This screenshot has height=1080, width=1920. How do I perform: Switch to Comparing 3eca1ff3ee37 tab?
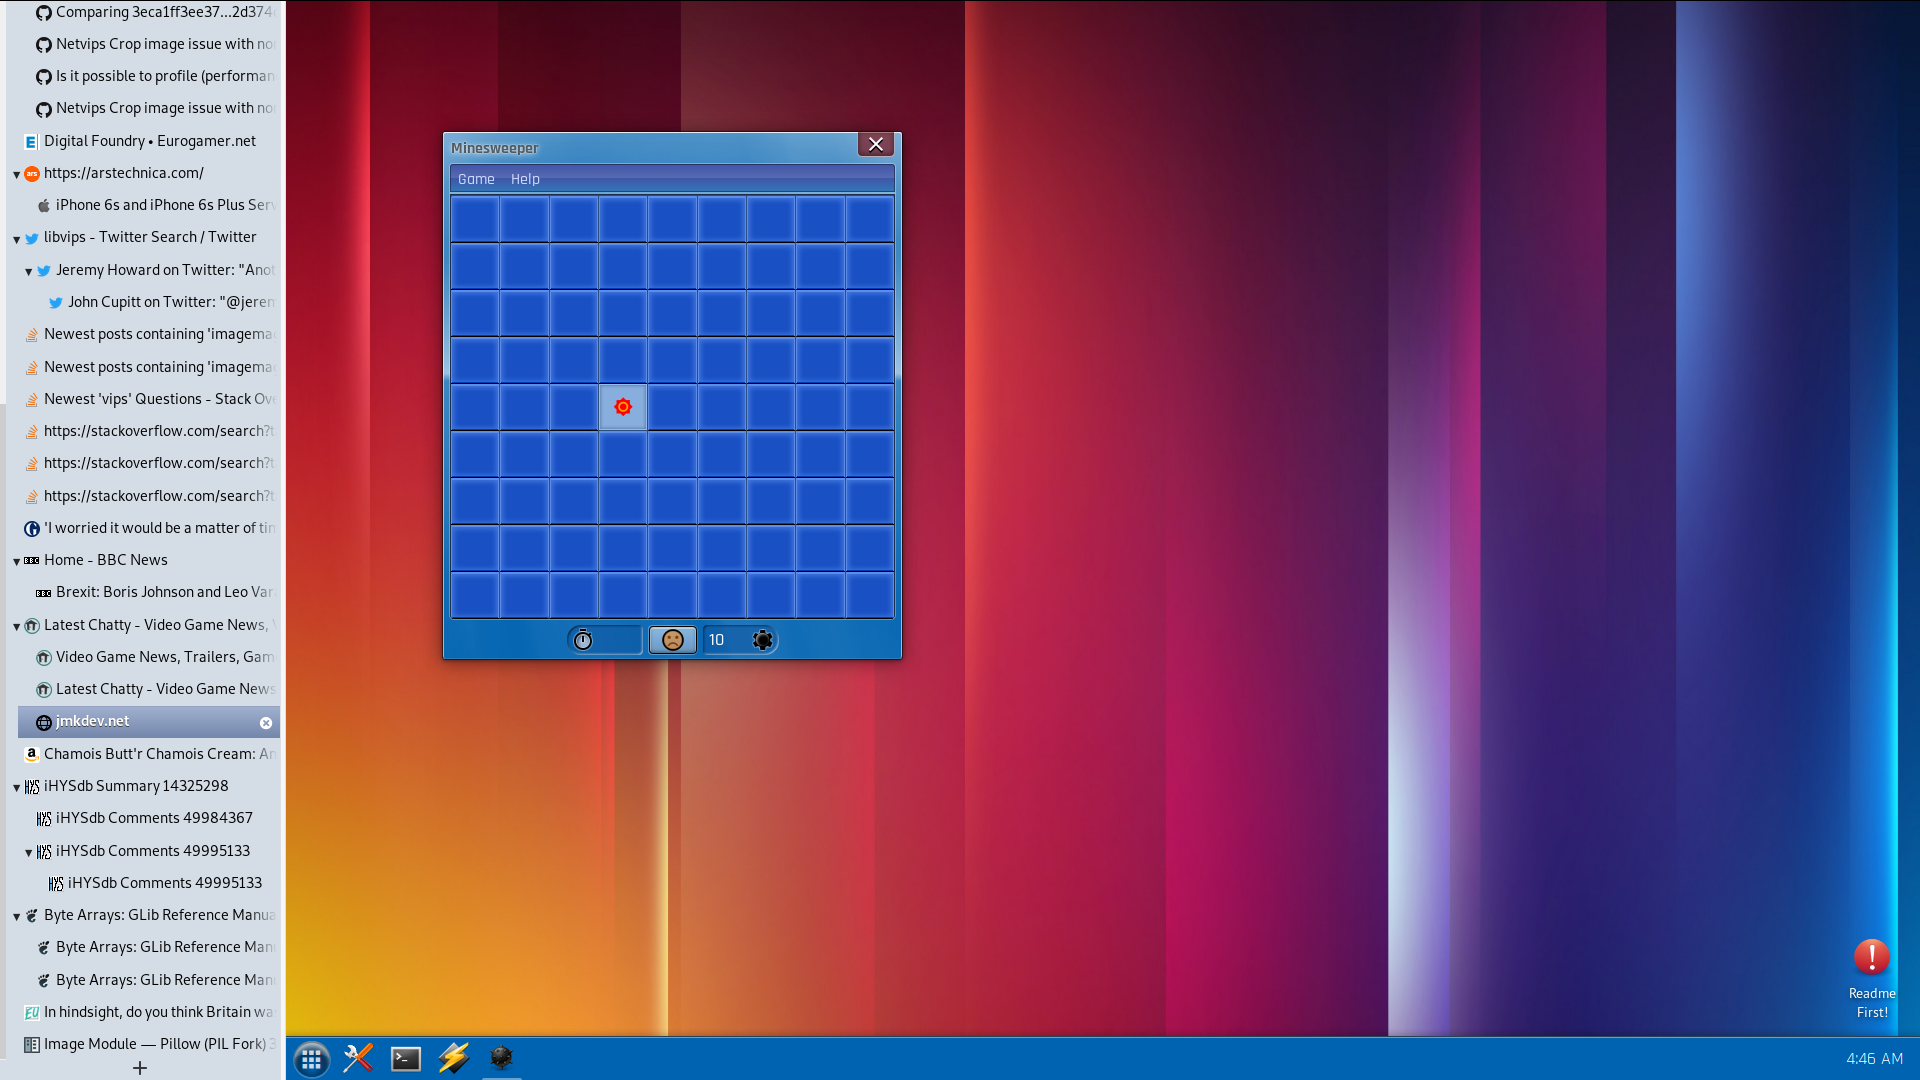coord(155,12)
